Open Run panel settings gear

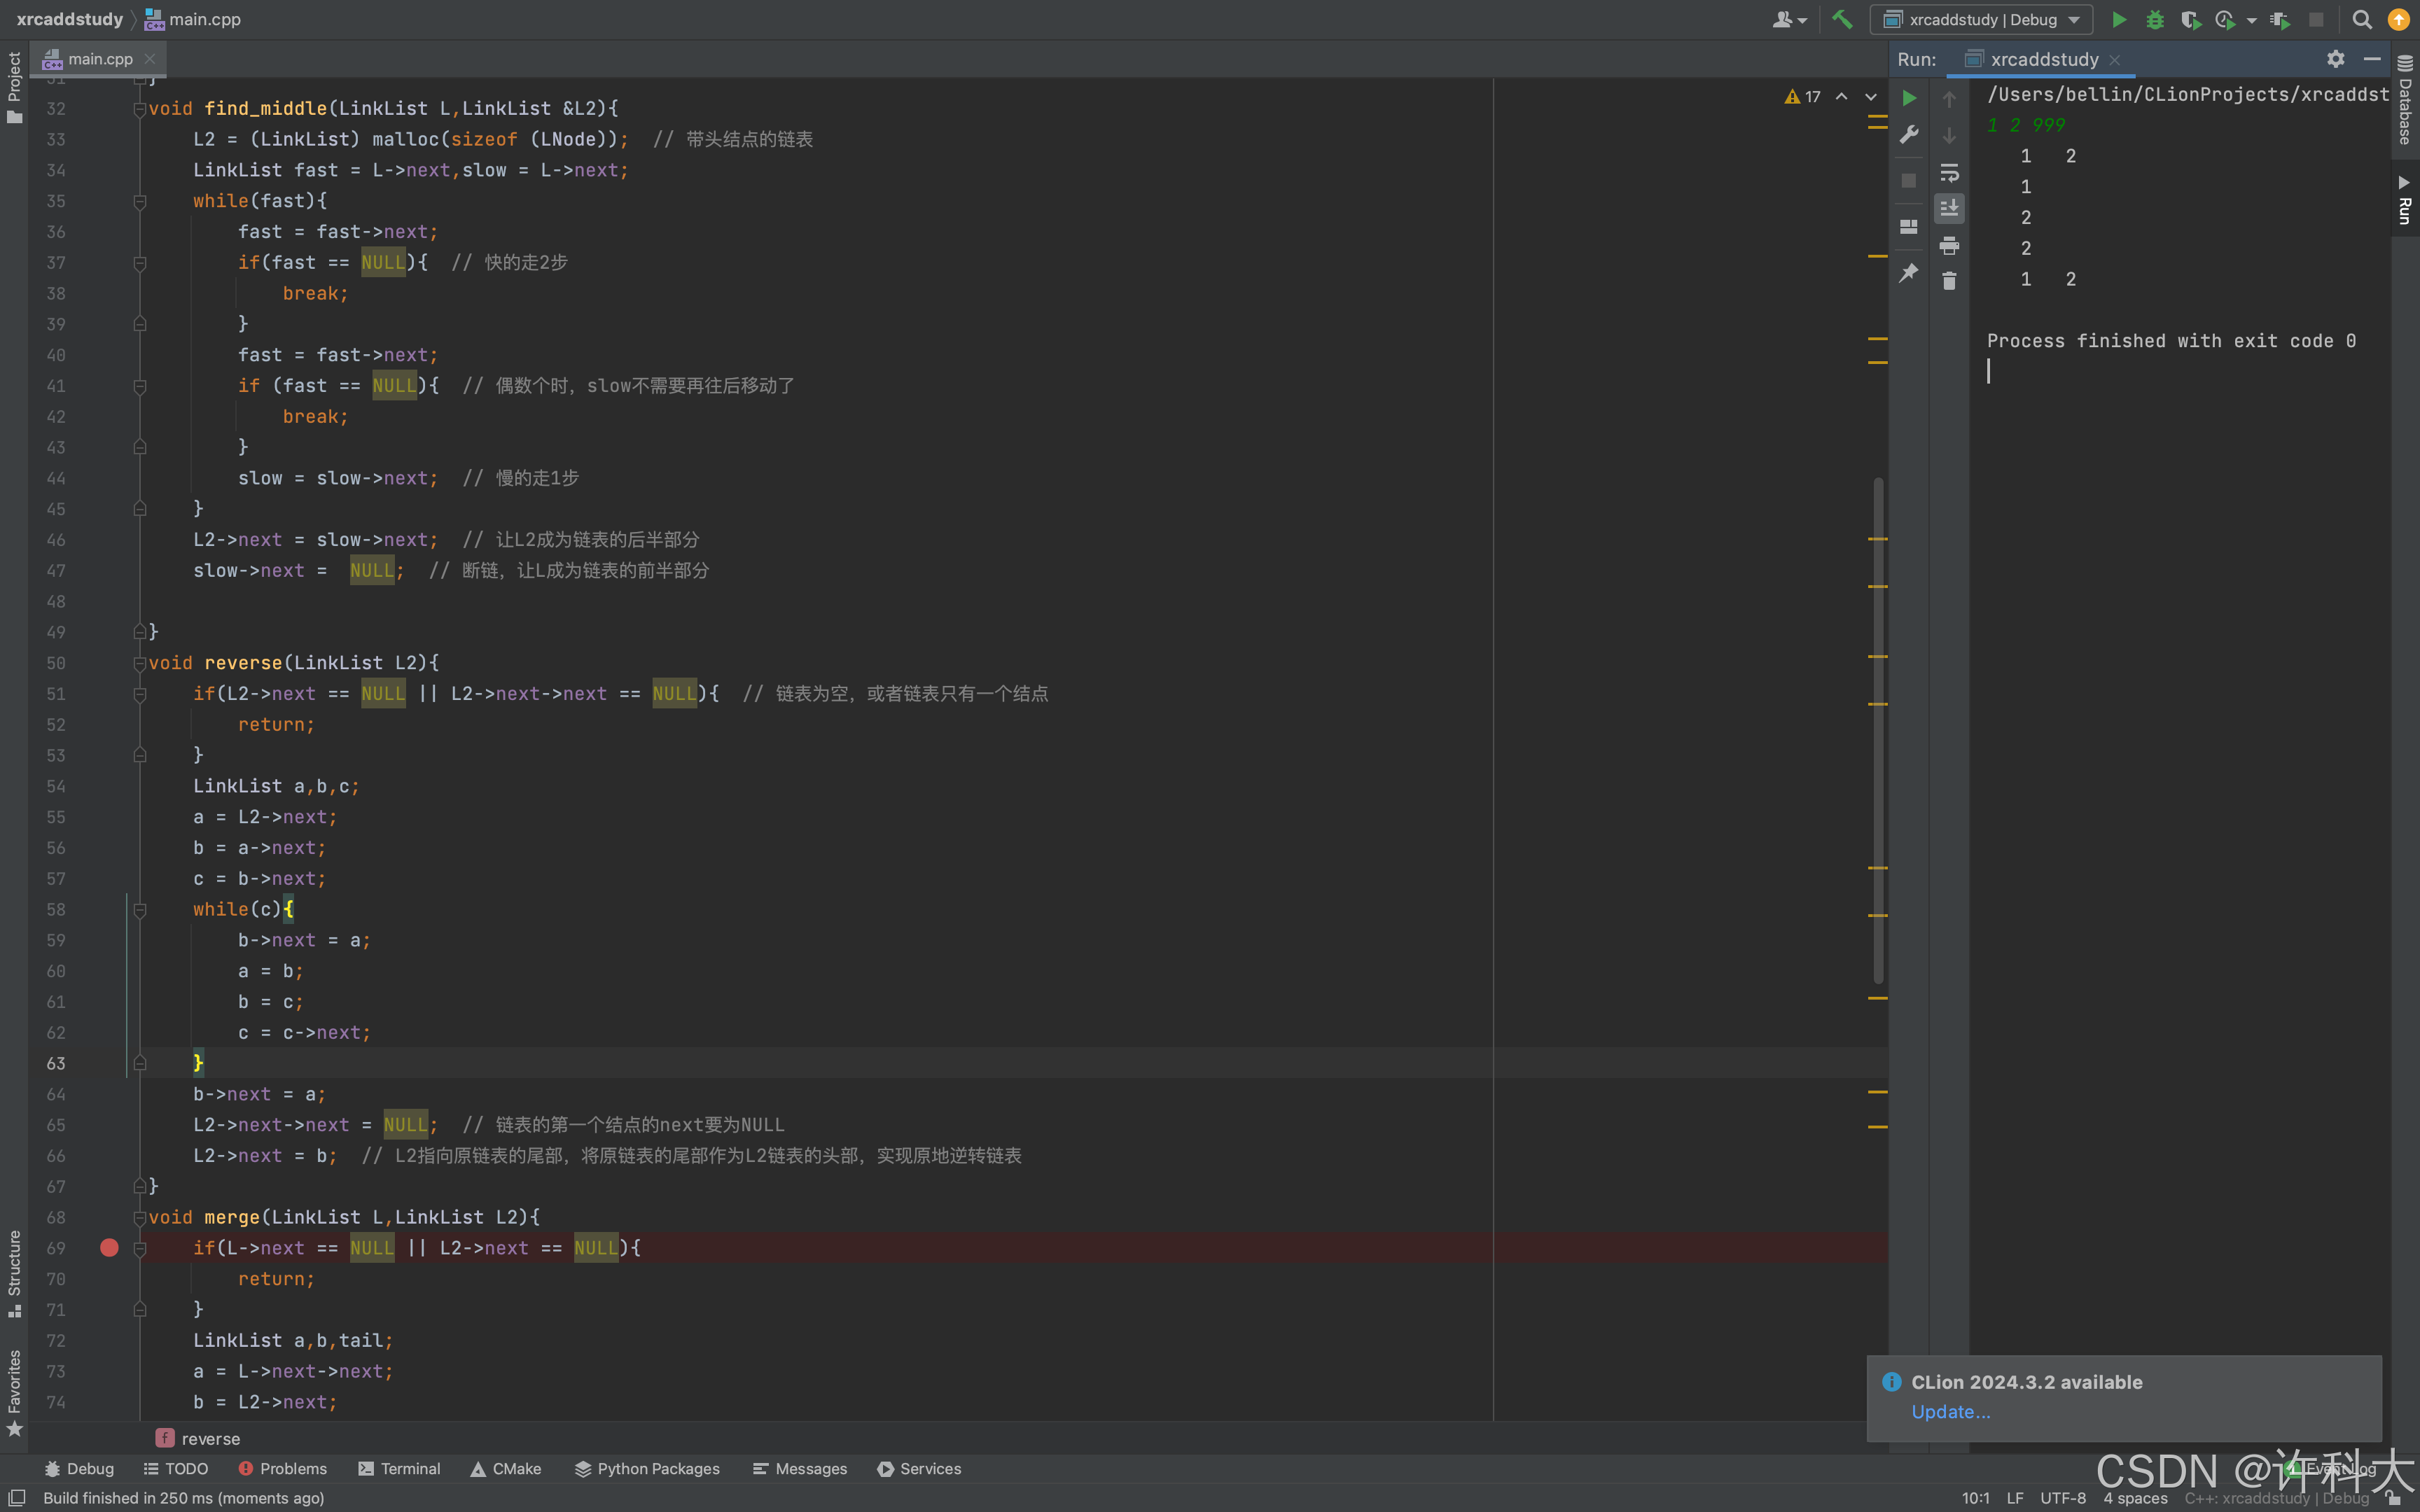coord(2335,59)
